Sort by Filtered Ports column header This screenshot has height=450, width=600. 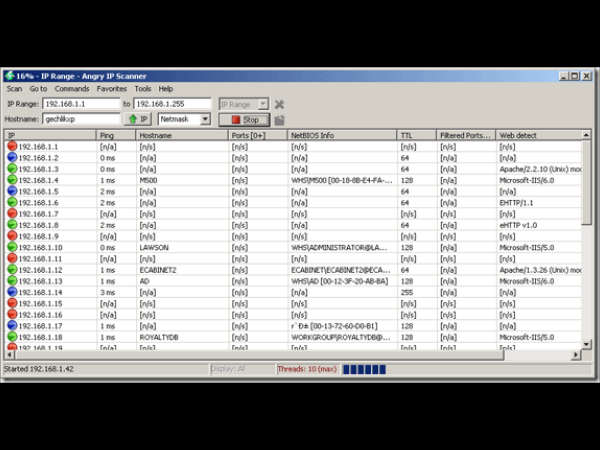pyautogui.click(x=466, y=135)
